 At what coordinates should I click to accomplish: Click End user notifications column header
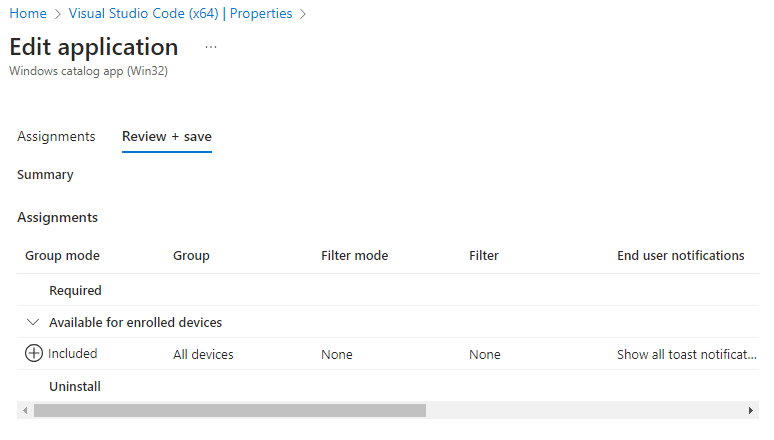tap(680, 255)
